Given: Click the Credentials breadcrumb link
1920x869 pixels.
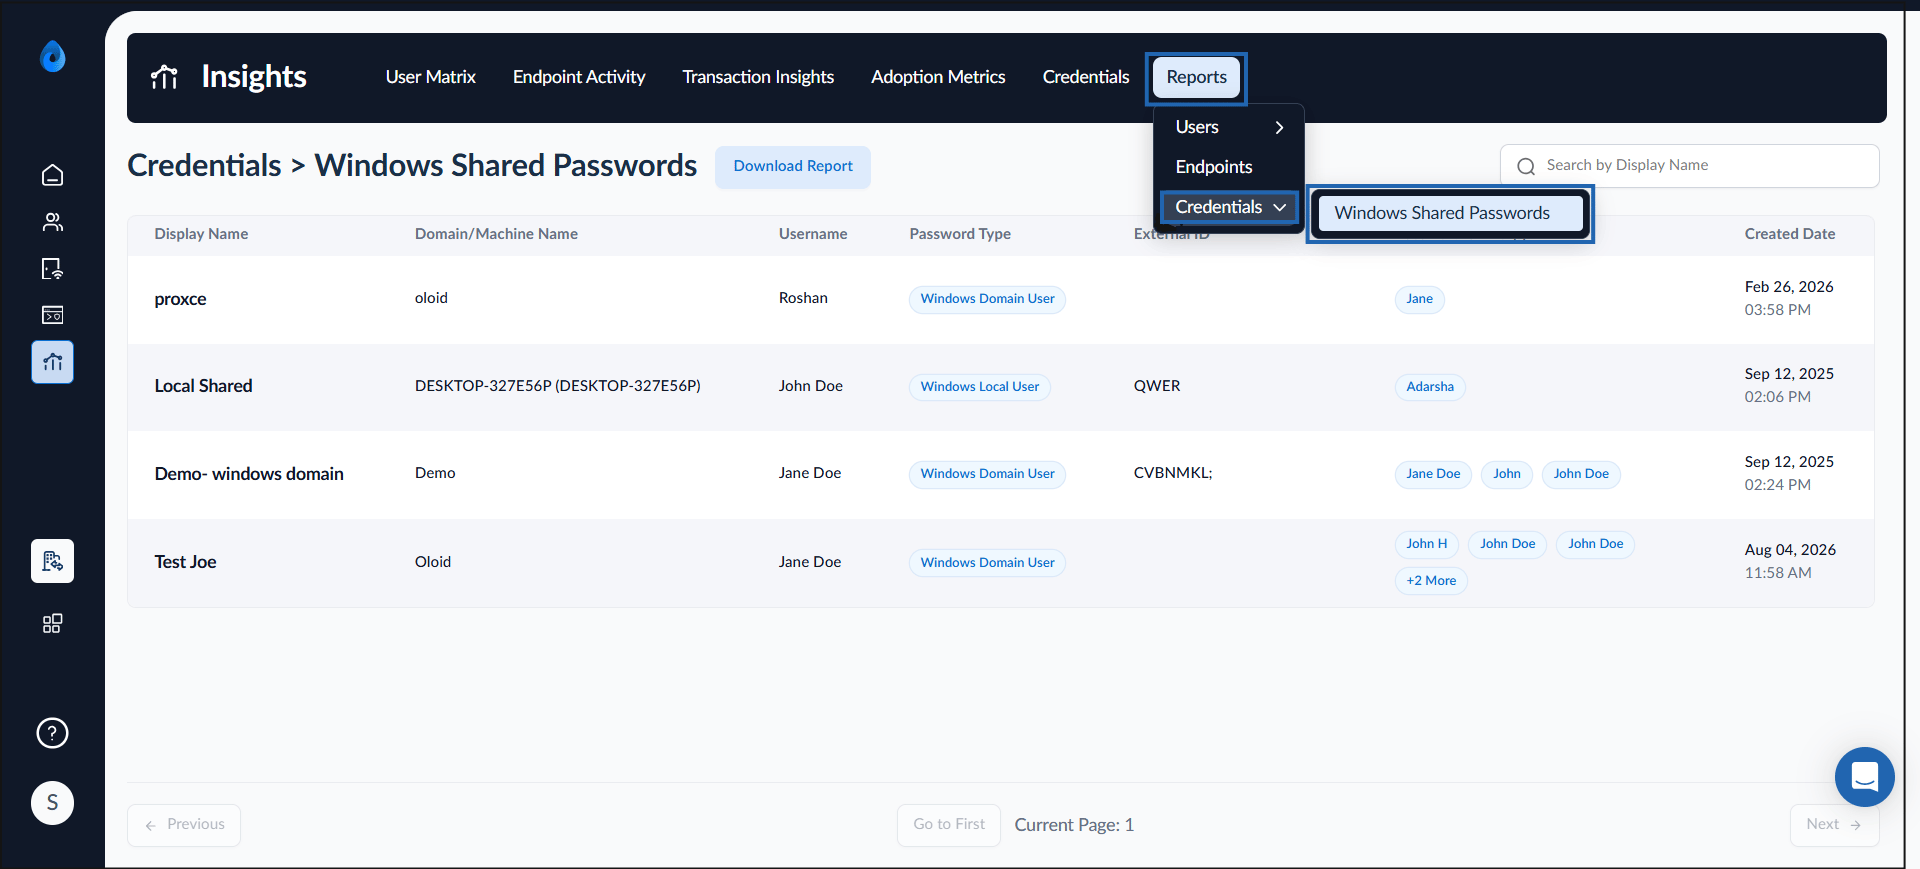Looking at the screenshot, I should pos(204,165).
